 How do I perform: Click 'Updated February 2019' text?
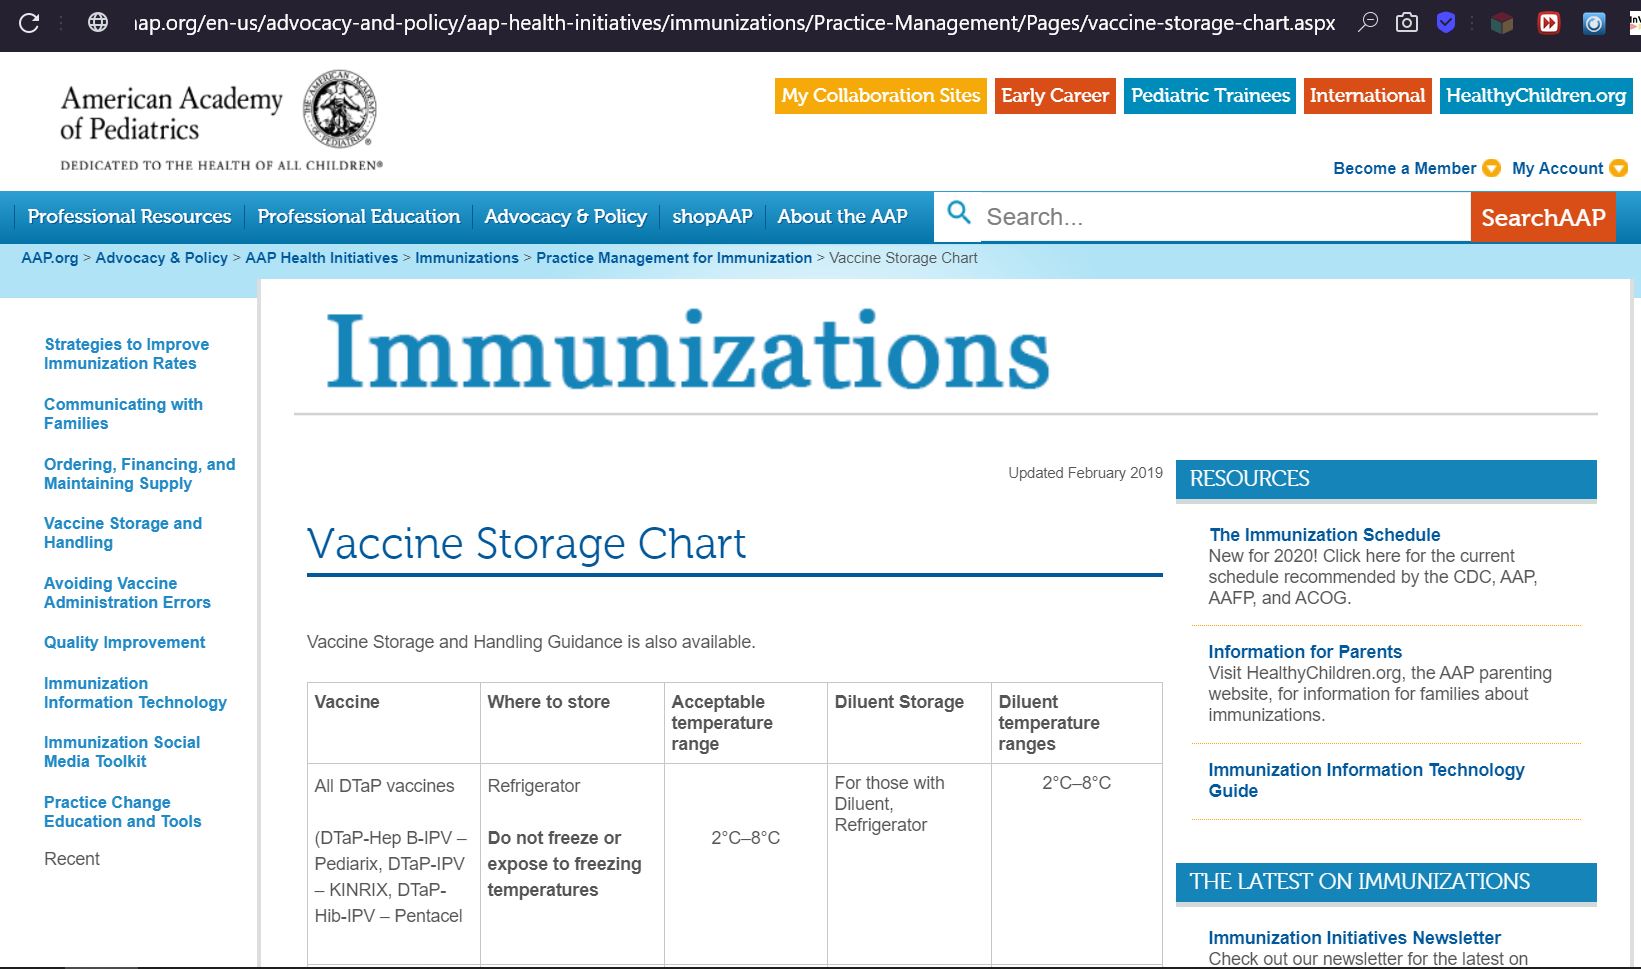pos(1085,473)
